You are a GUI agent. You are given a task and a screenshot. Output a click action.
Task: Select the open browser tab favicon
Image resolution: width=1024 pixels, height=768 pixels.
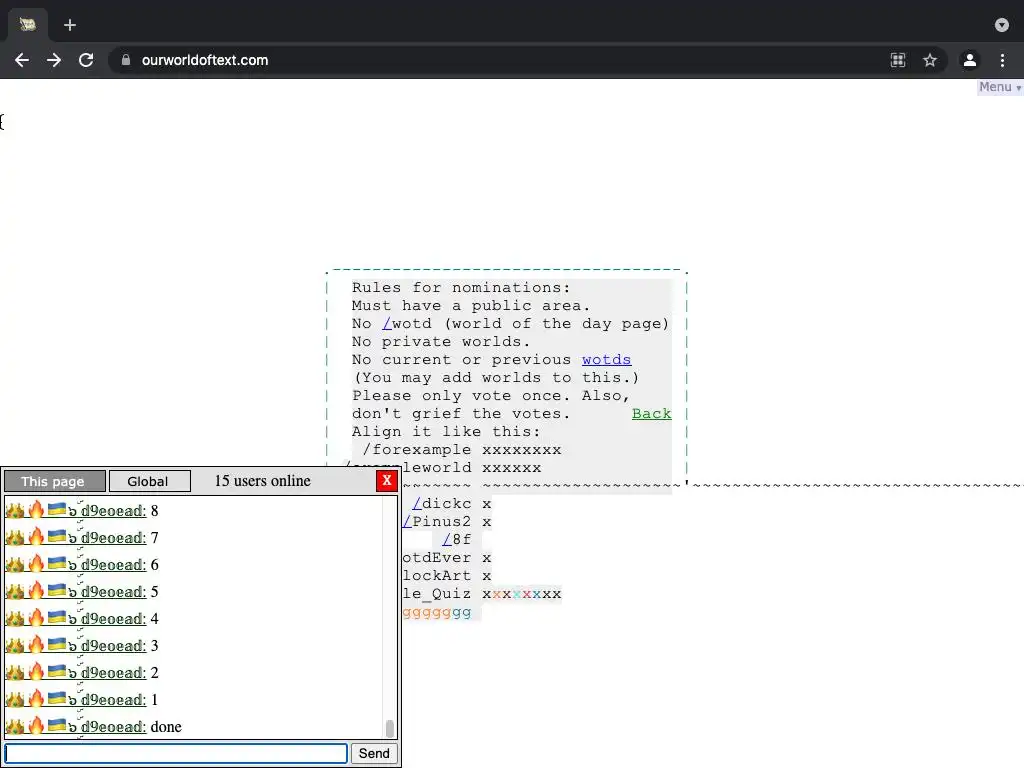[x=27, y=25]
